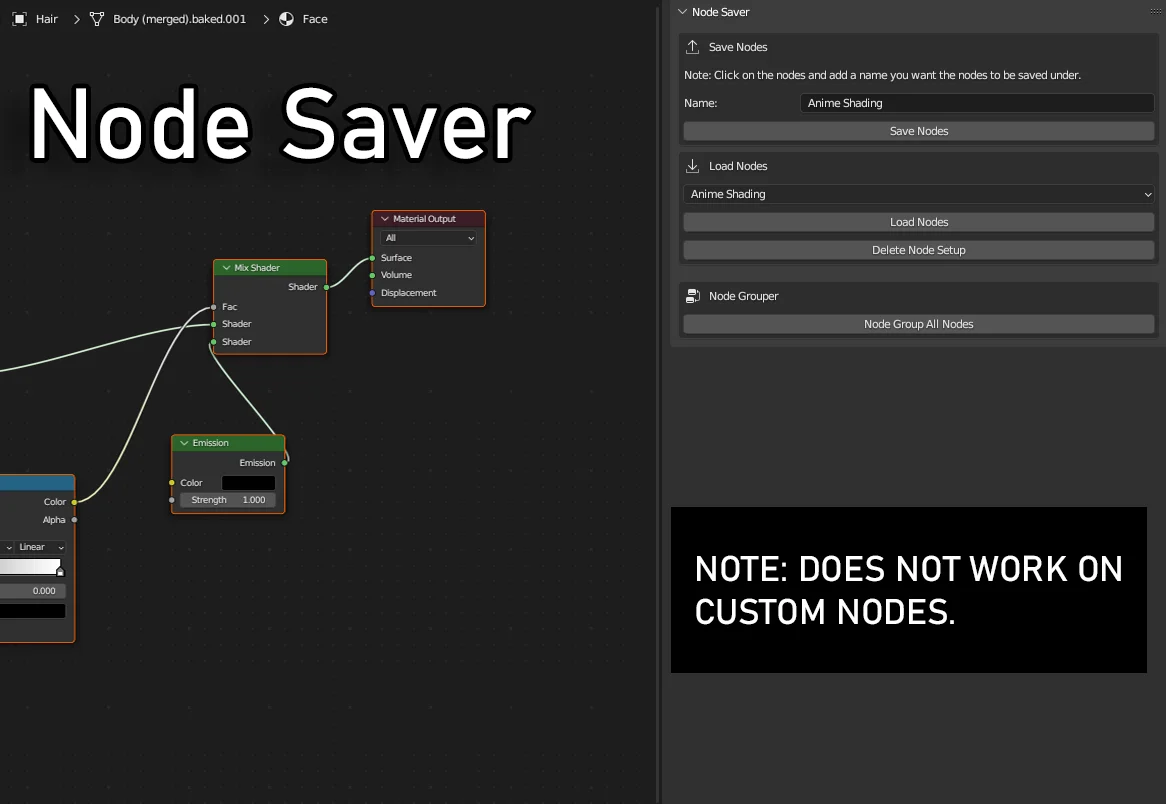The height and width of the screenshot is (804, 1166).
Task: Click the mesh icon beside Body (merged).baked.001
Action: 97,19
